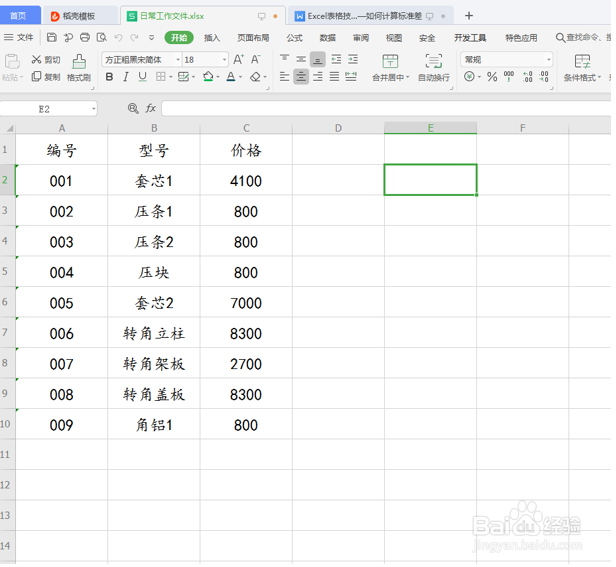616x567 pixels.
Task: Toggle top vertical alignment
Action: pos(284,59)
